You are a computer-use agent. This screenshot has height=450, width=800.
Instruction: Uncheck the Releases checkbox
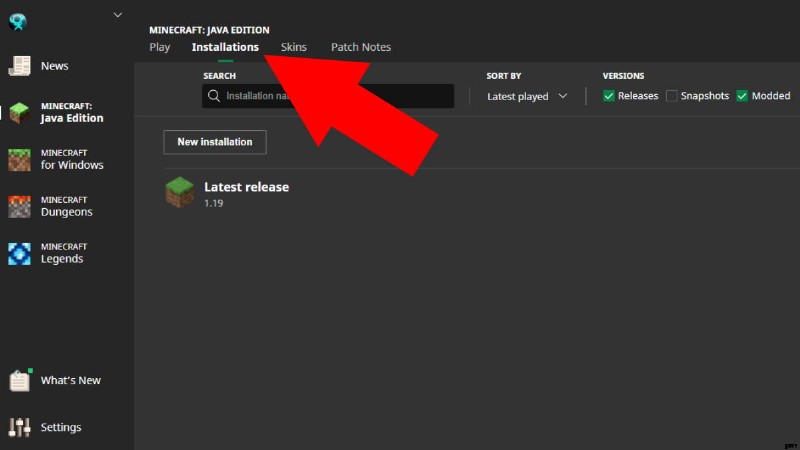point(608,96)
